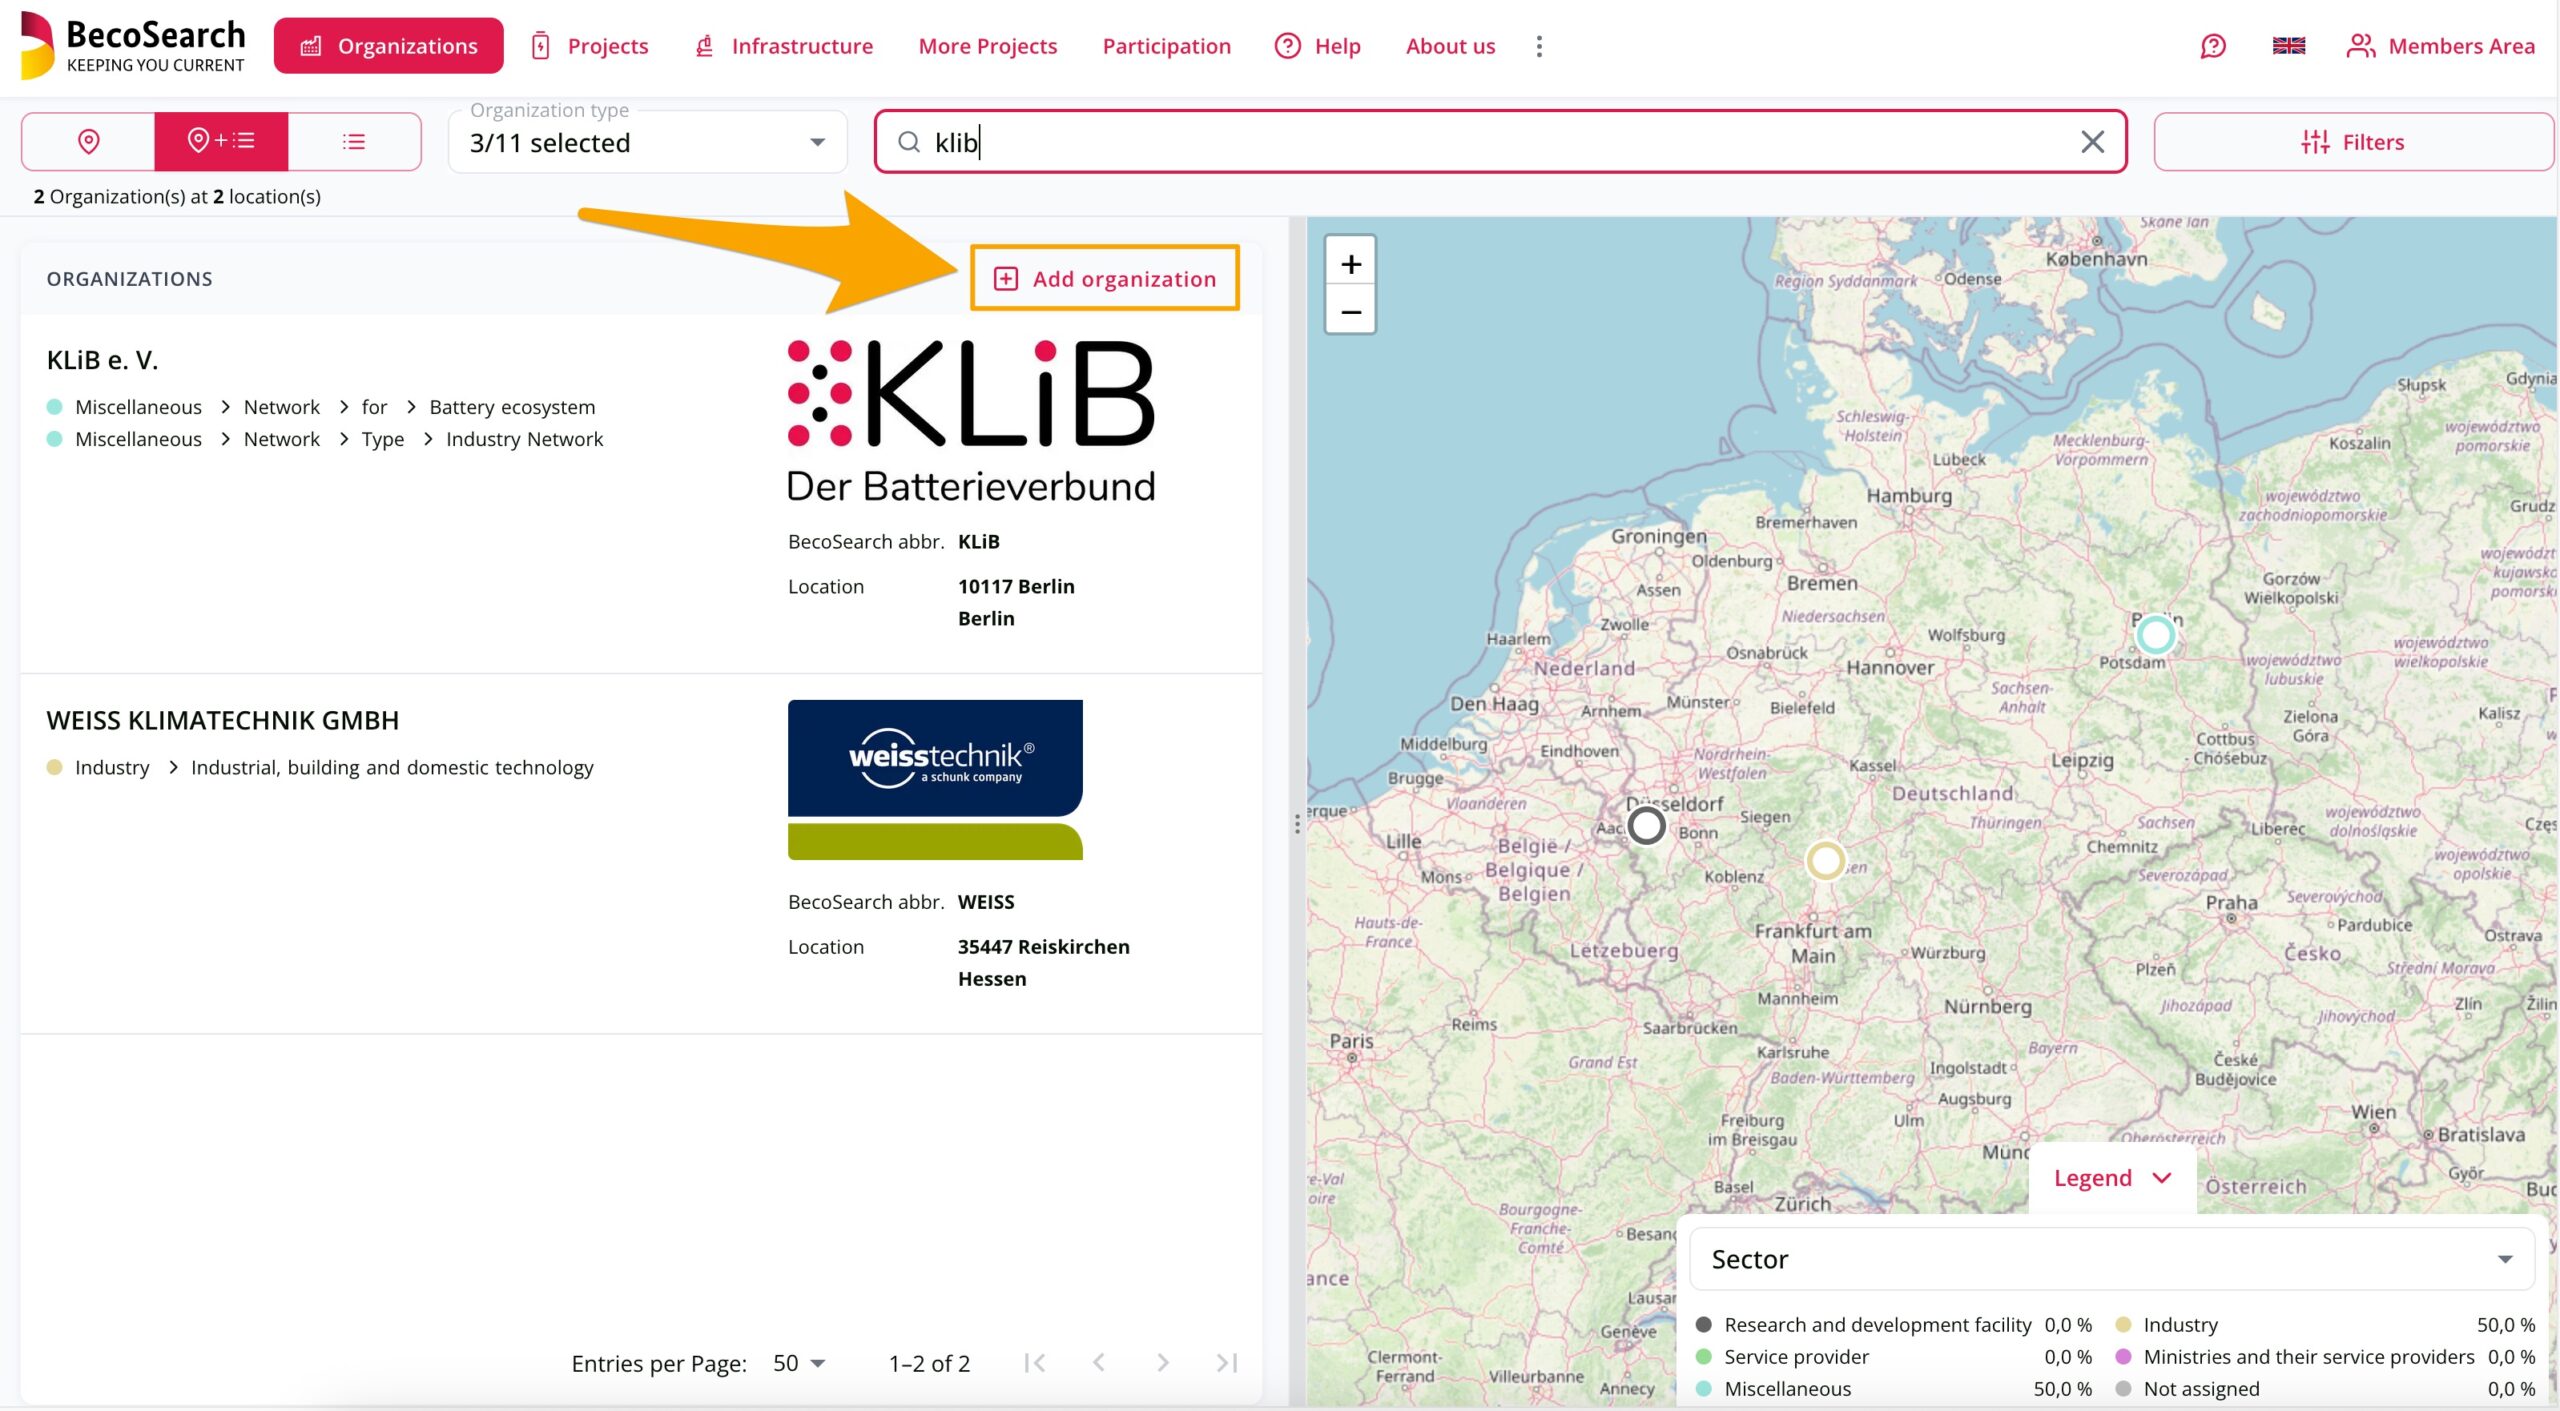Zoom out on the map
This screenshot has width=2560, height=1411.
coord(1351,312)
